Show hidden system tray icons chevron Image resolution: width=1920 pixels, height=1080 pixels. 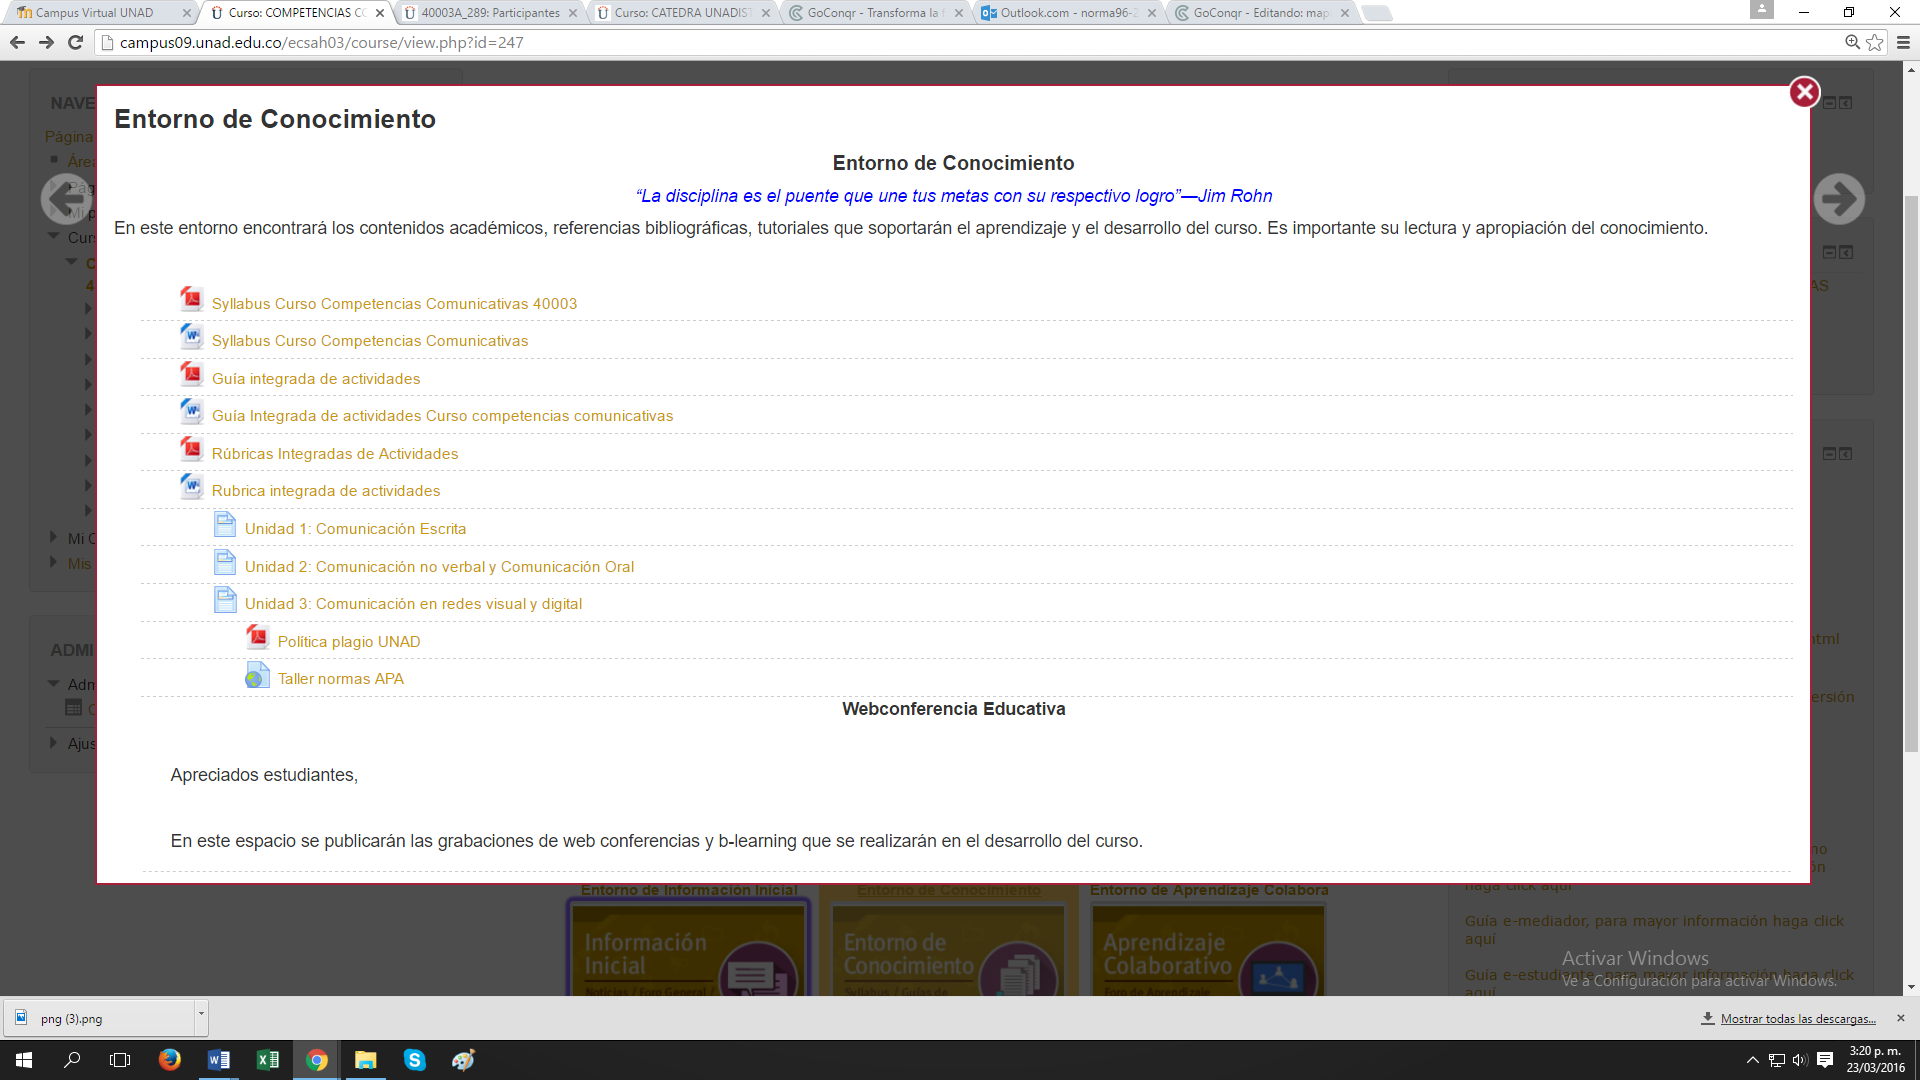point(1752,1060)
